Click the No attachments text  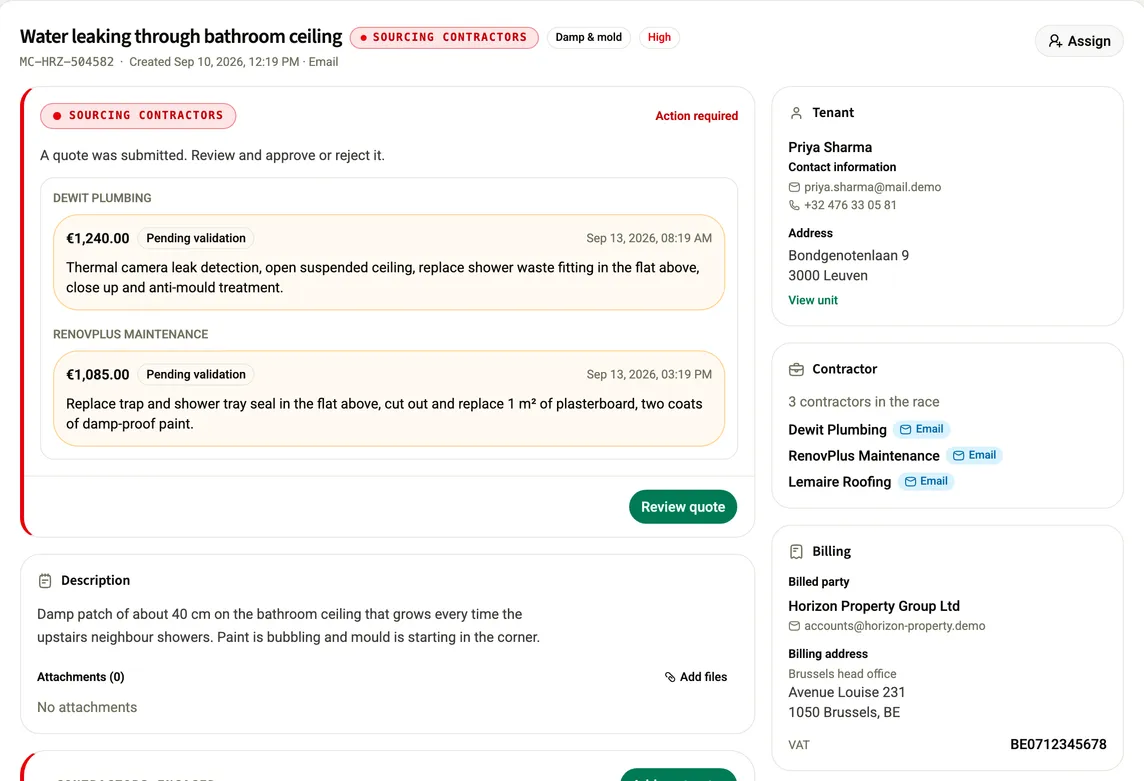[87, 707]
